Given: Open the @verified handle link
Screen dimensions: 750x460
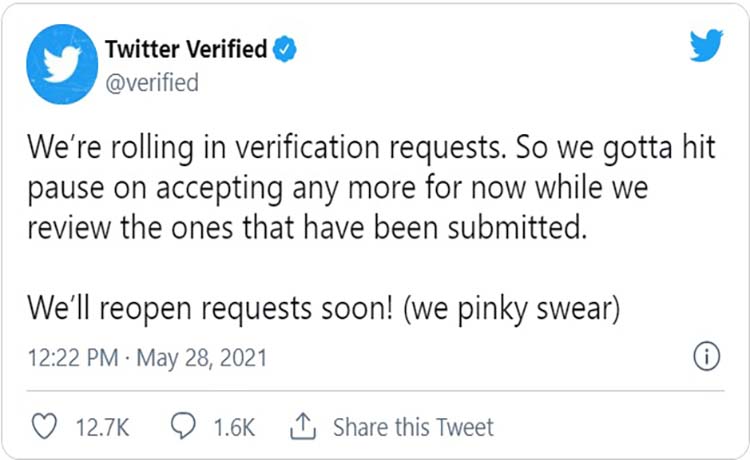Looking at the screenshot, I should tap(152, 82).
